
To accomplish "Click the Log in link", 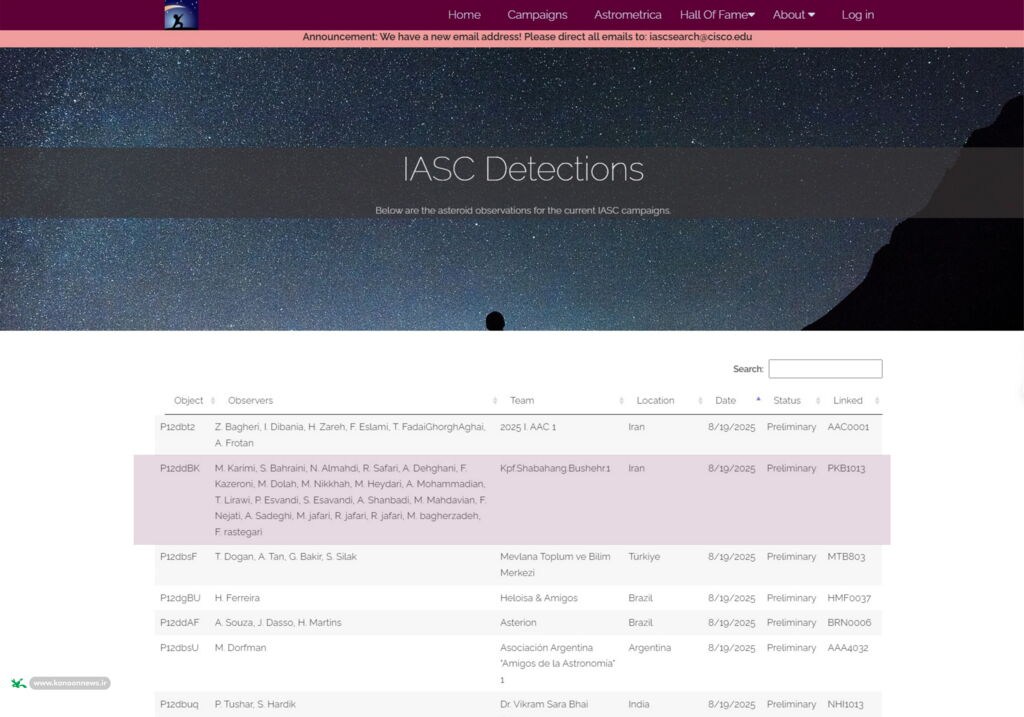I will coord(857,15).
